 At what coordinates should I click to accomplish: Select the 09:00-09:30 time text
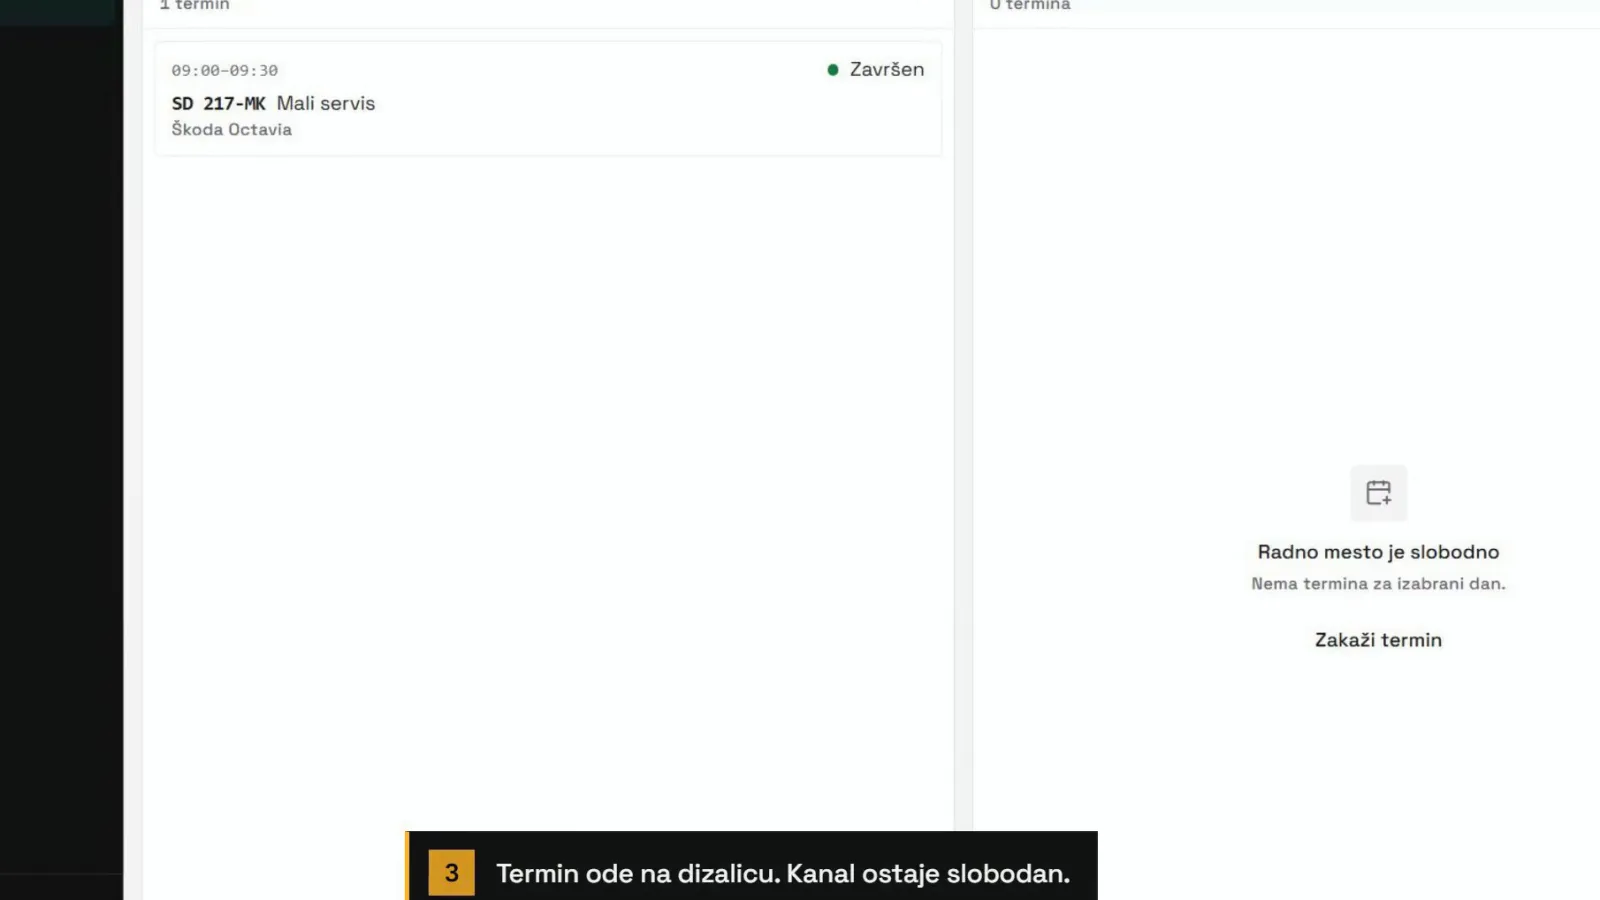point(225,71)
